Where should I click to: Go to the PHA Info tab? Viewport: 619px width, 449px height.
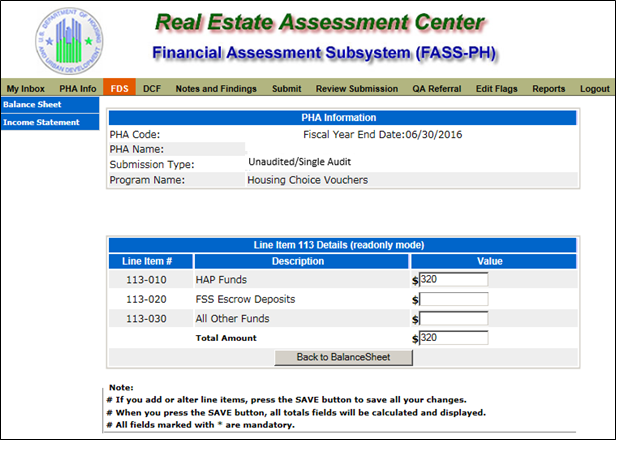tap(77, 89)
